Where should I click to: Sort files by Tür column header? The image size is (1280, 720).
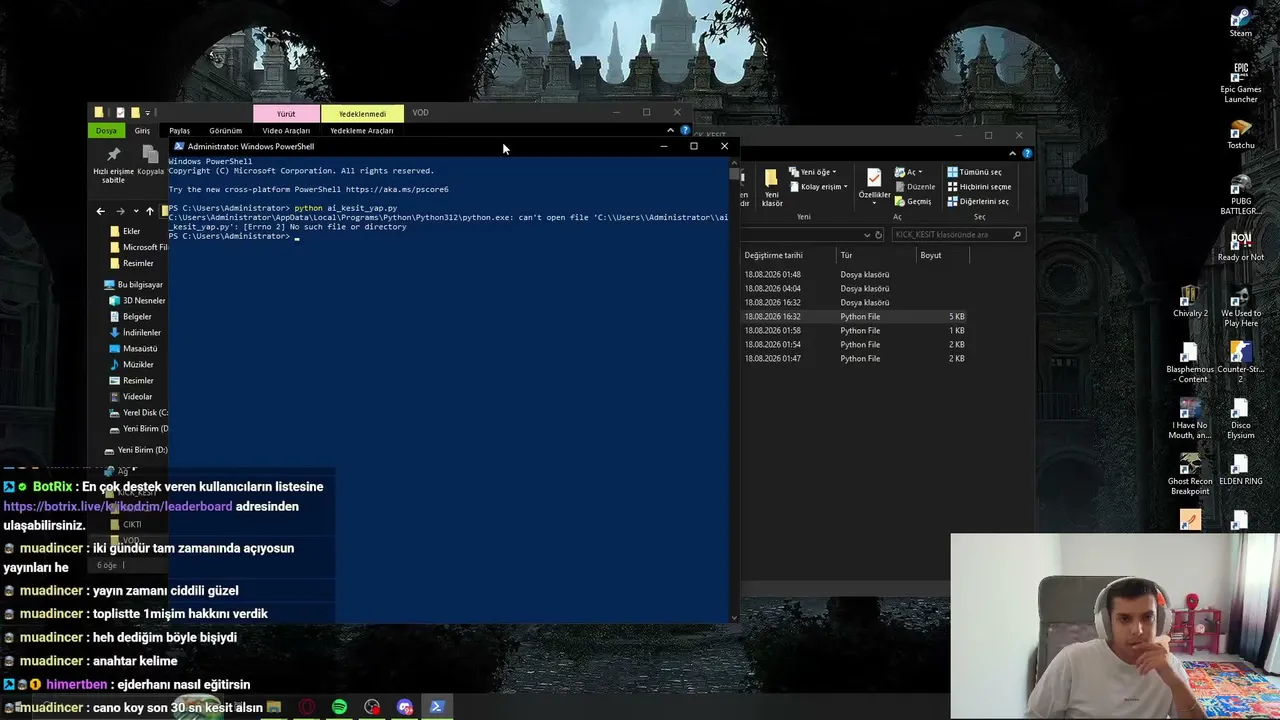[846, 255]
